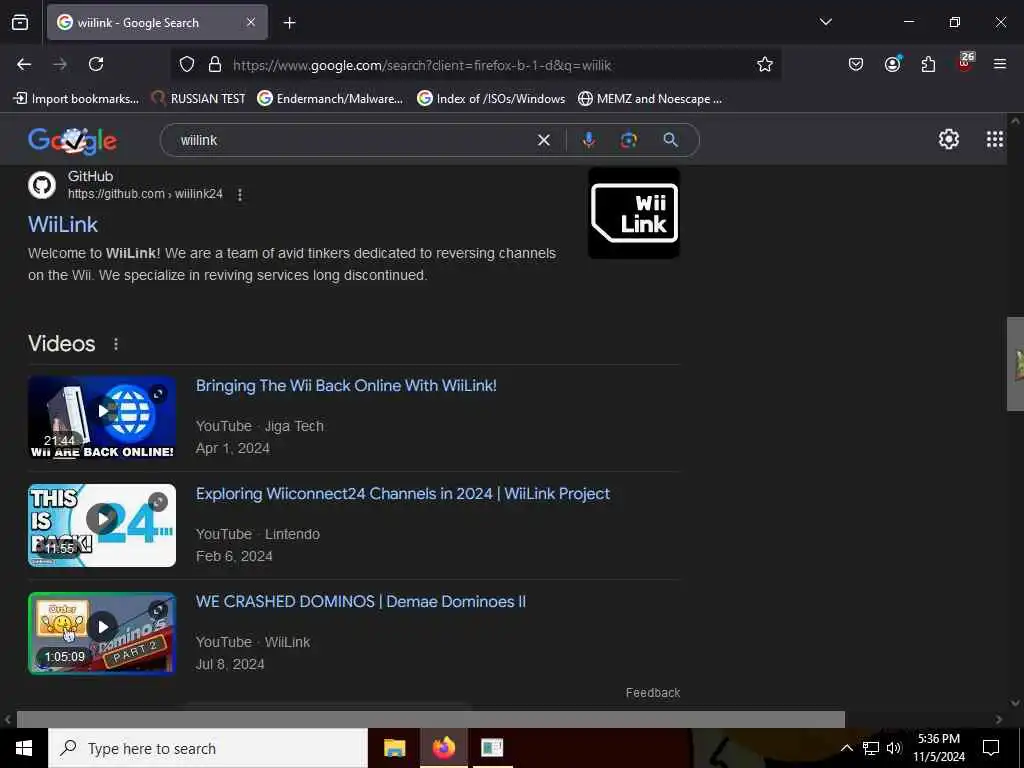Image resolution: width=1024 pixels, height=768 pixels.
Task: Open more options for GitHub result
Action: (x=240, y=195)
